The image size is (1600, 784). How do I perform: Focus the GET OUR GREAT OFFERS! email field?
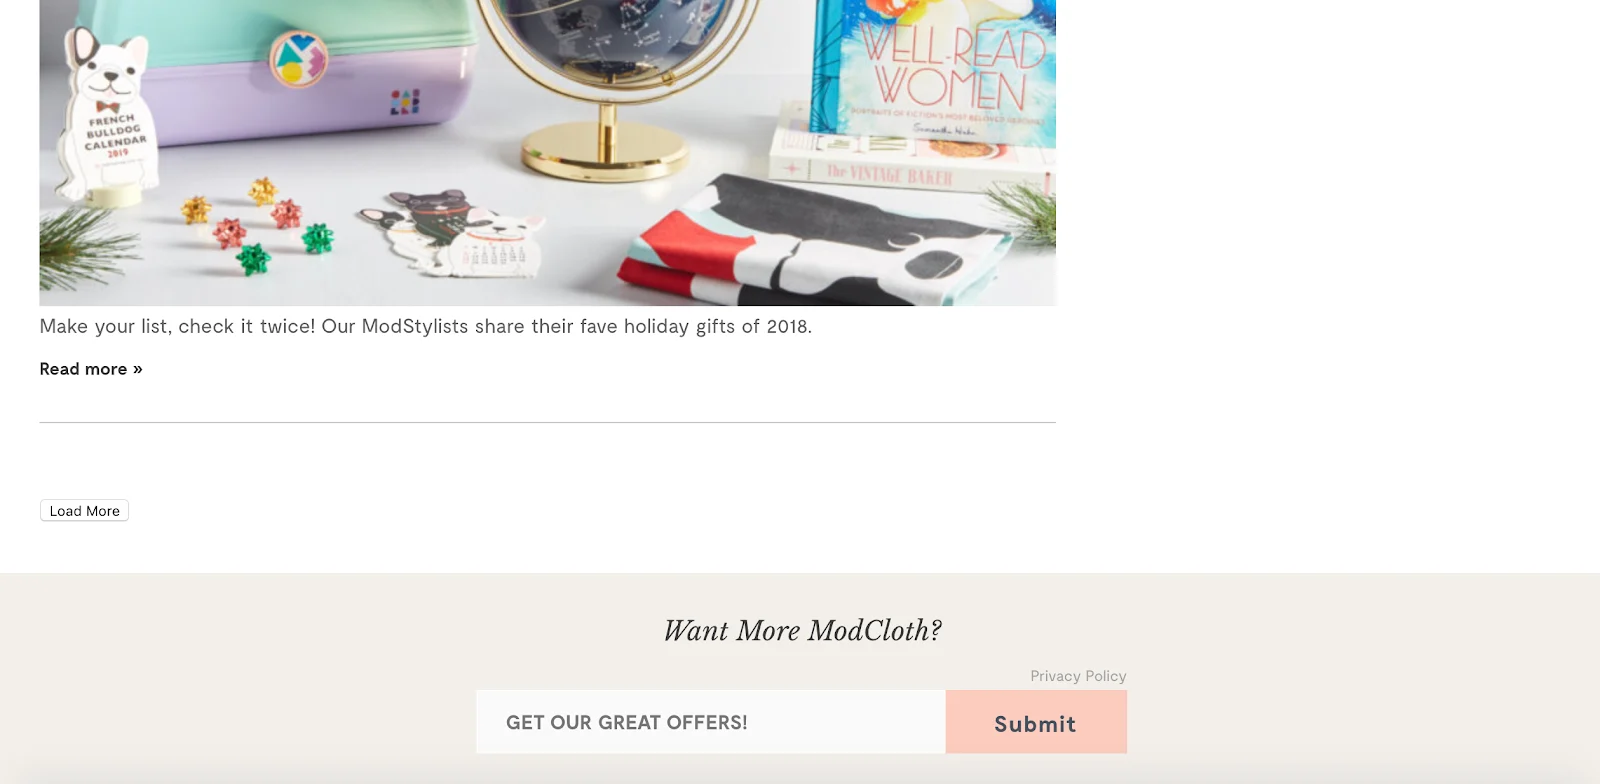pos(711,722)
